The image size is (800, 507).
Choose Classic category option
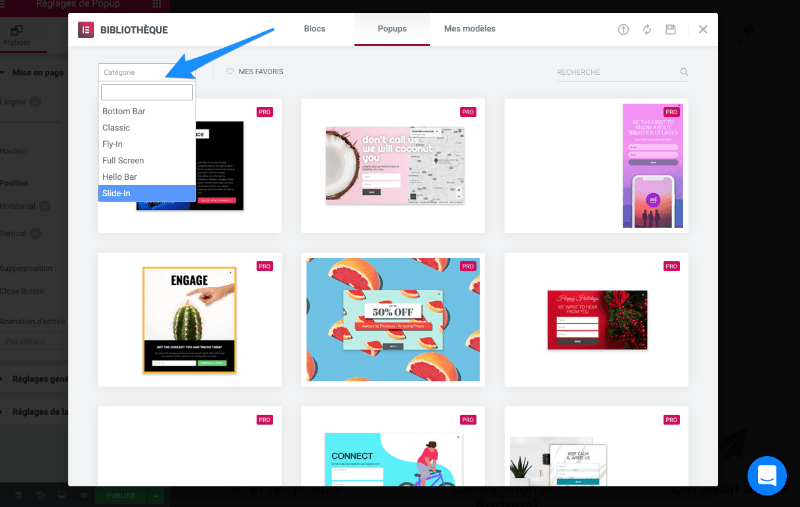(x=147, y=128)
